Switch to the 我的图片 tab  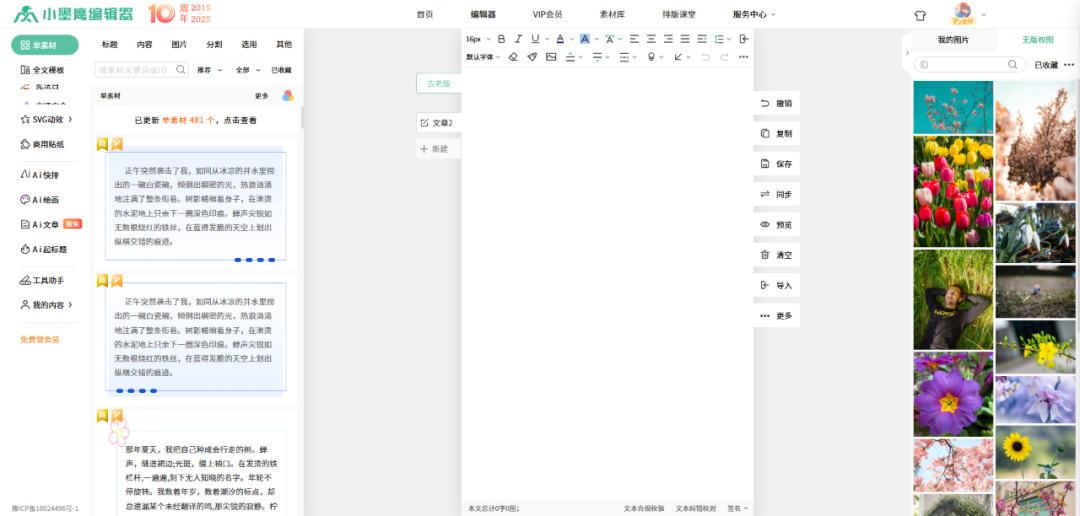coord(953,40)
